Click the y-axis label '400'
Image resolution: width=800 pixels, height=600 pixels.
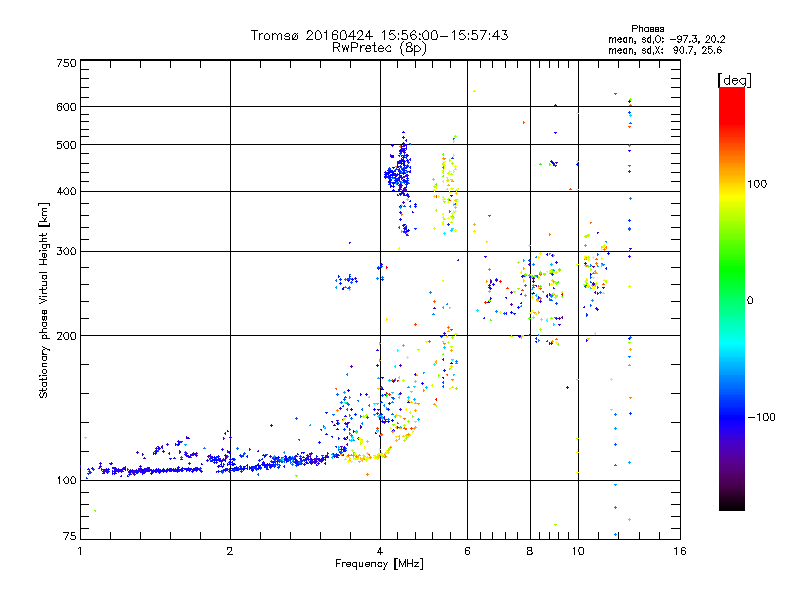pos(66,192)
